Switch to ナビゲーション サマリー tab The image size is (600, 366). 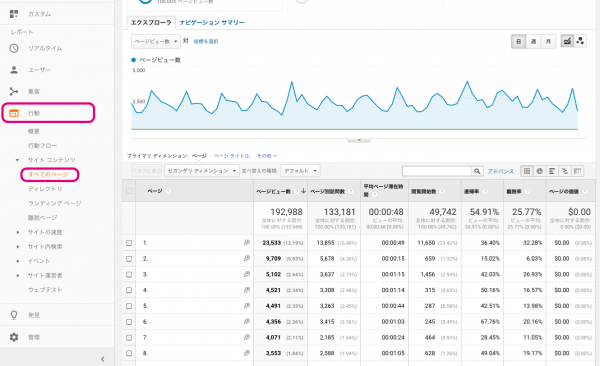point(212,23)
